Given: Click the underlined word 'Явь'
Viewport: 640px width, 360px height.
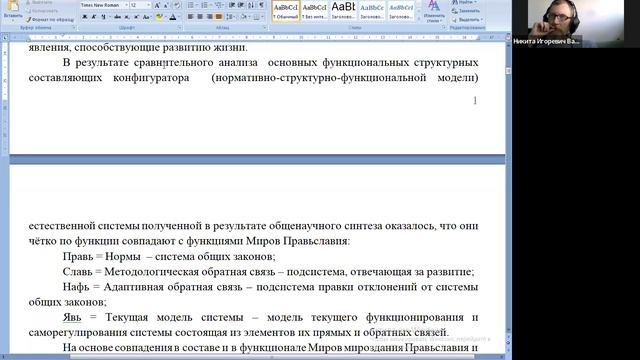Looking at the screenshot, I should (72, 317).
